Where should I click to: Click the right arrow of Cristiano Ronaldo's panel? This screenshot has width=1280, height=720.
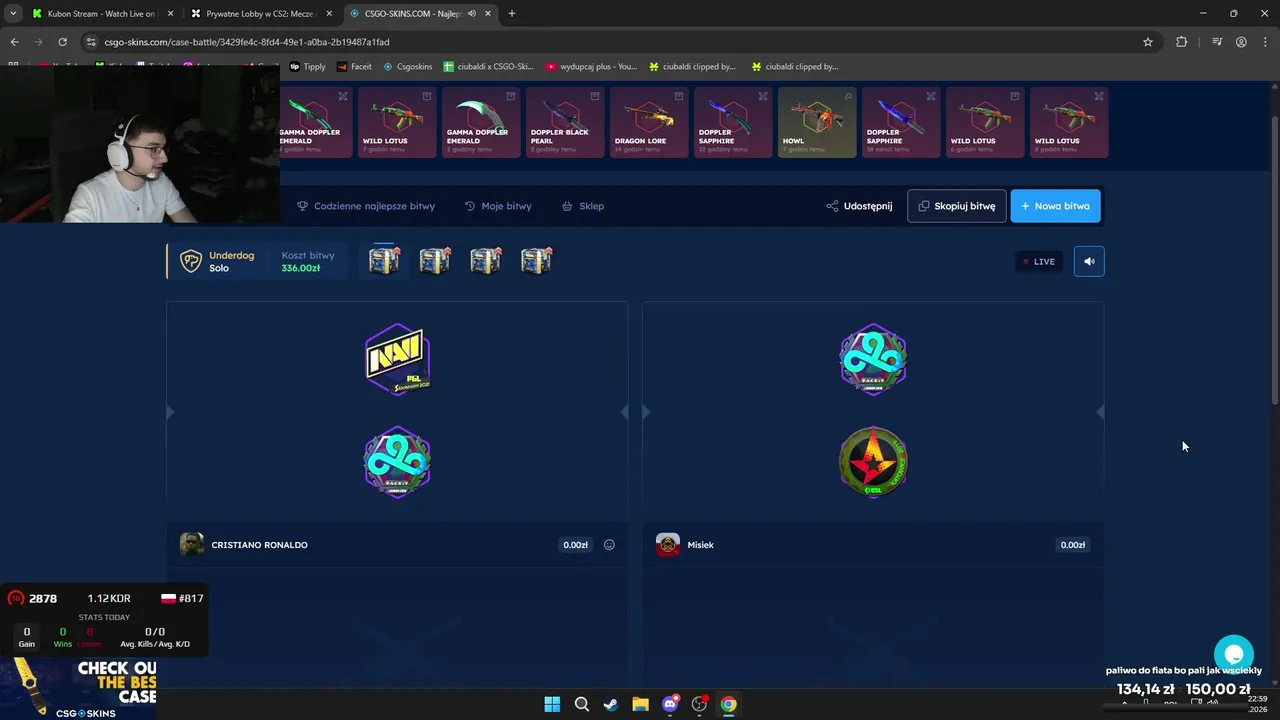(x=624, y=411)
